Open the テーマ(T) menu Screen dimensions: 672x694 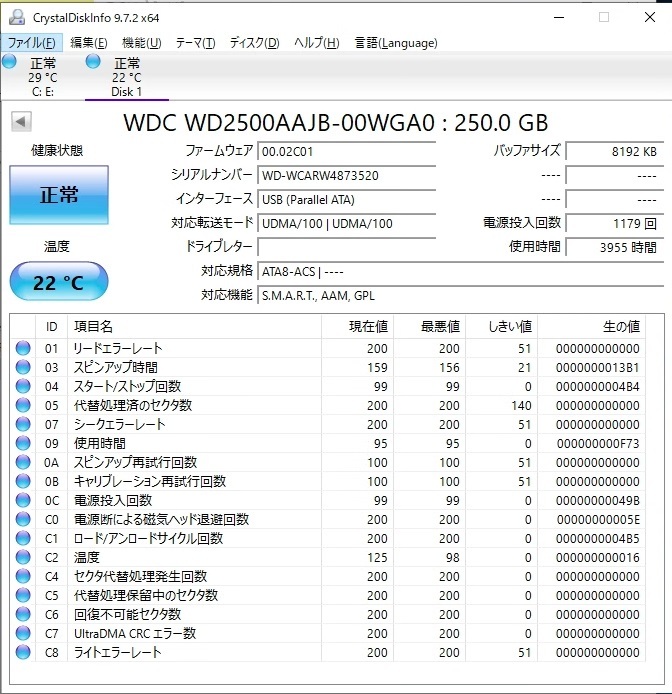click(x=195, y=43)
